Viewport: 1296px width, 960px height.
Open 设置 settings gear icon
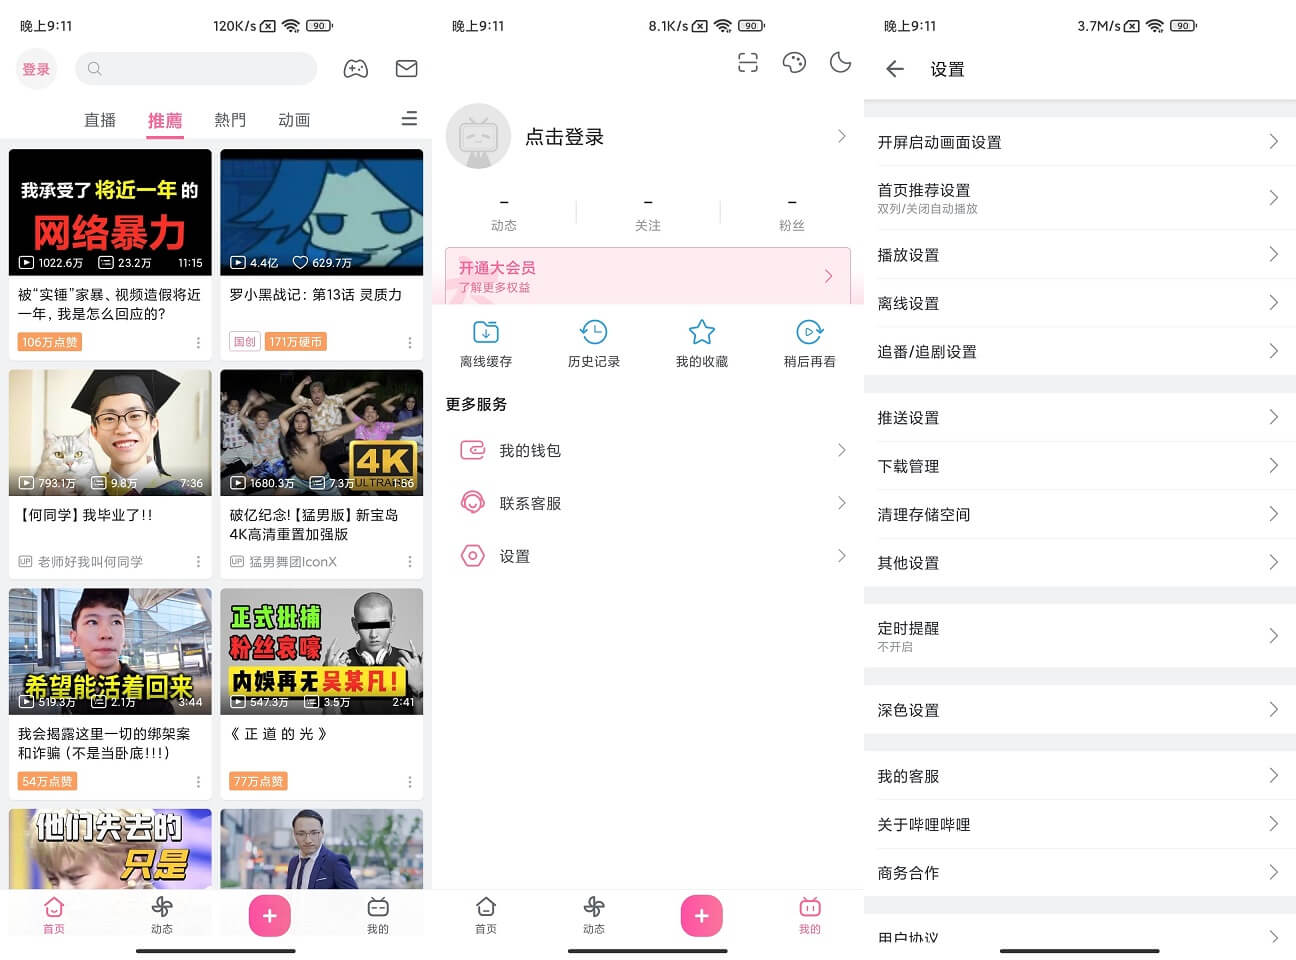473,556
